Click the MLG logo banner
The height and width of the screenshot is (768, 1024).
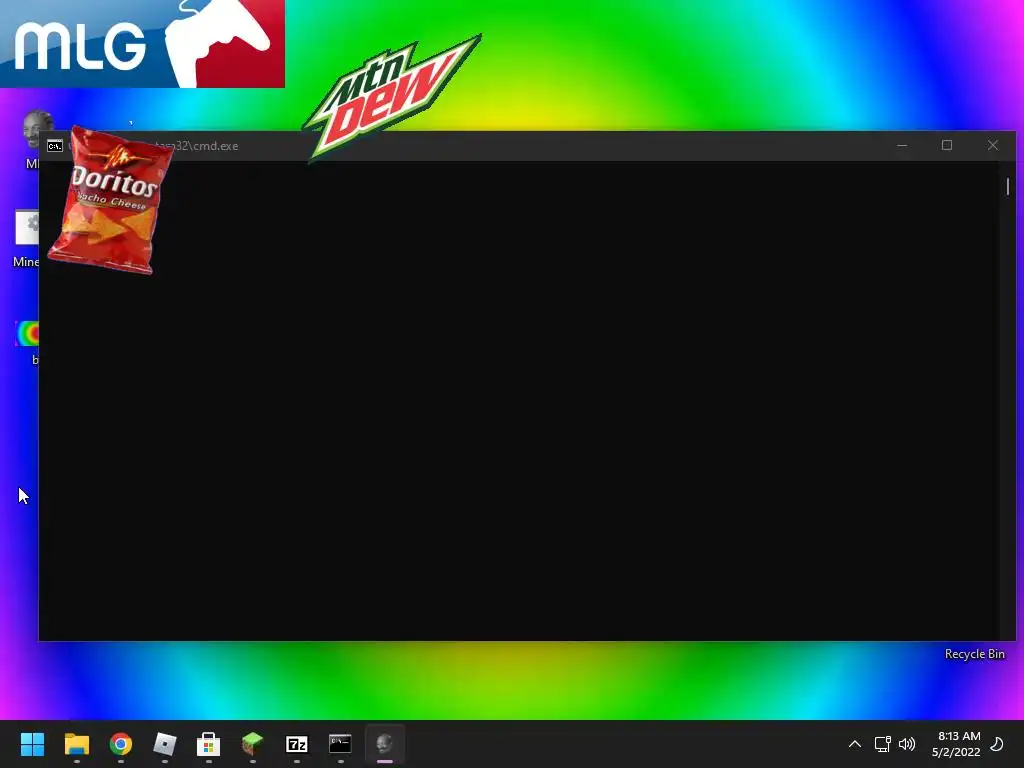point(142,43)
